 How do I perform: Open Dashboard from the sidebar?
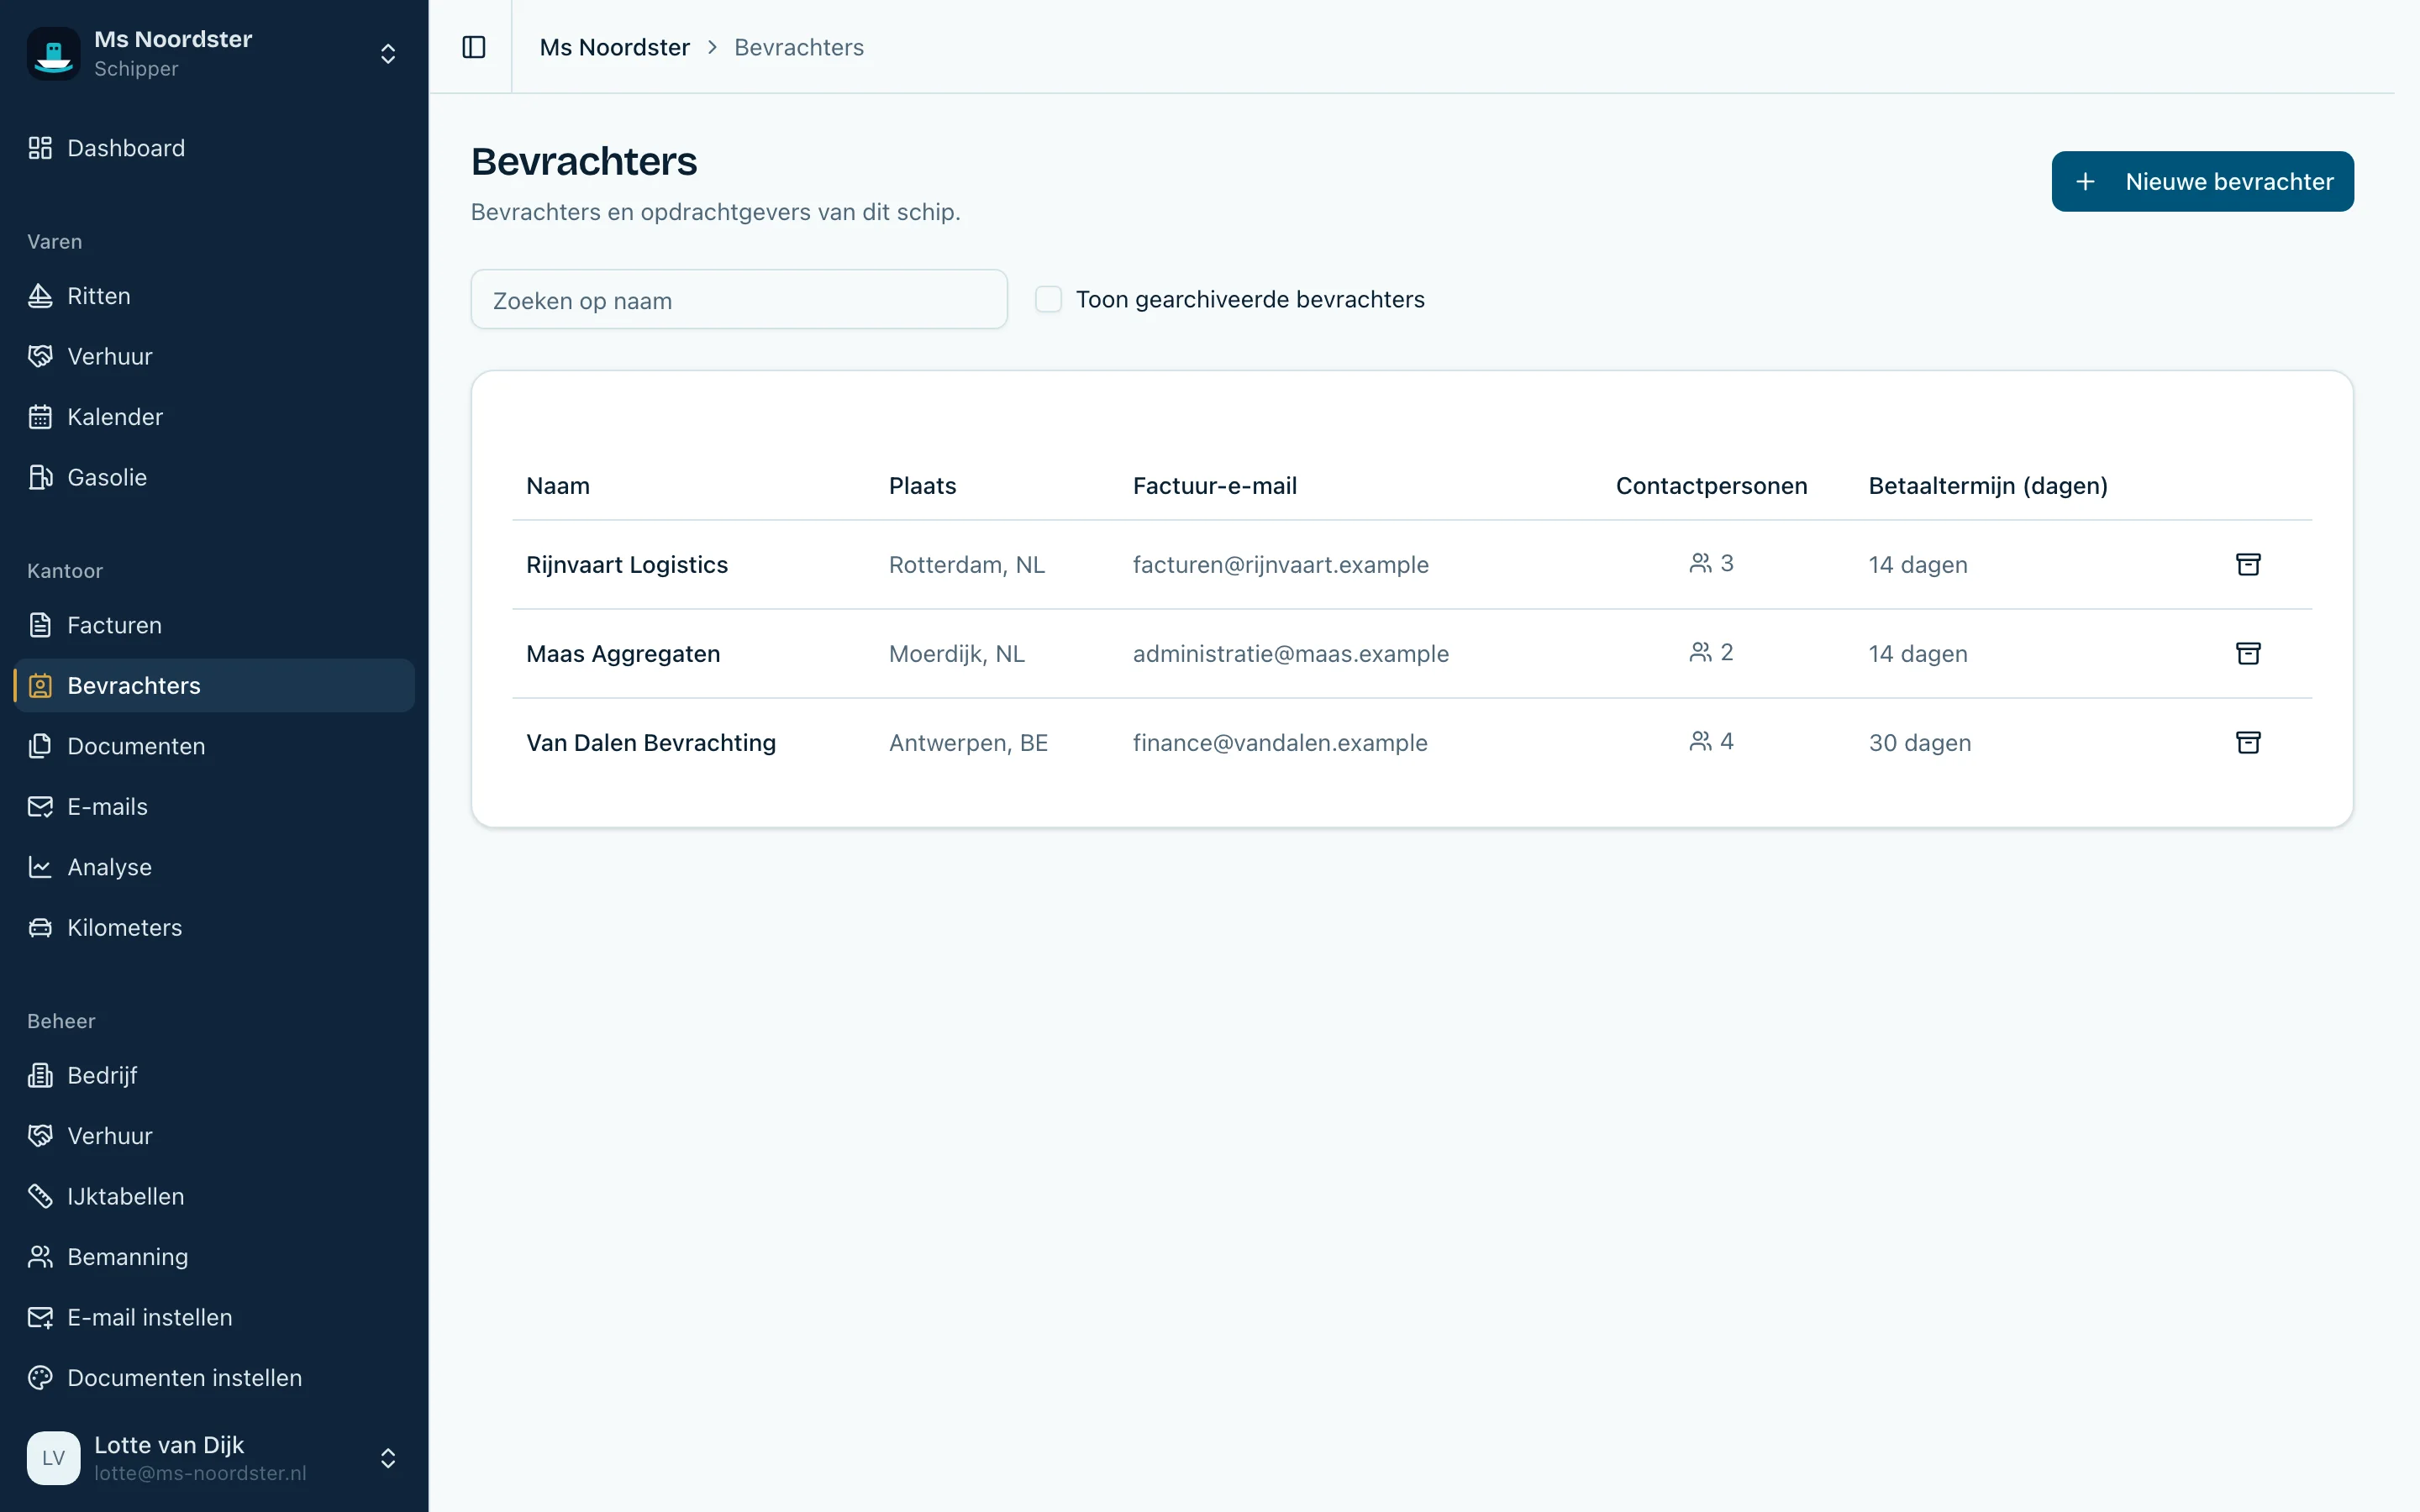coord(214,148)
